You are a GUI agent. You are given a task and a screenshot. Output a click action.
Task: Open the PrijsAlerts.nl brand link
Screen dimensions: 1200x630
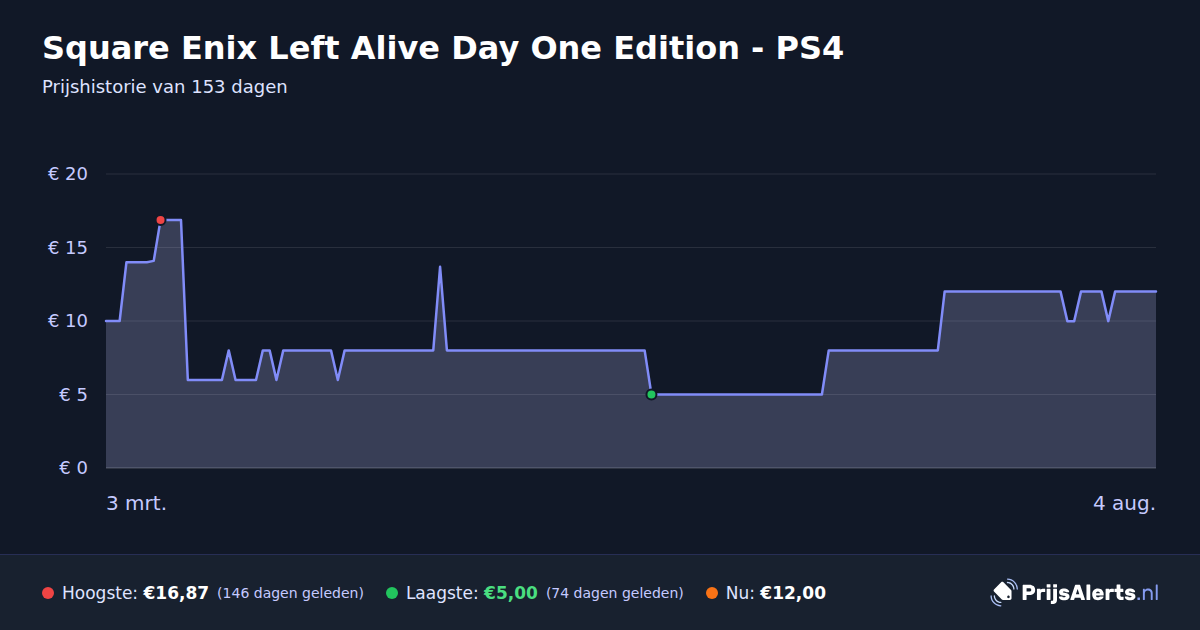(x=1075, y=593)
